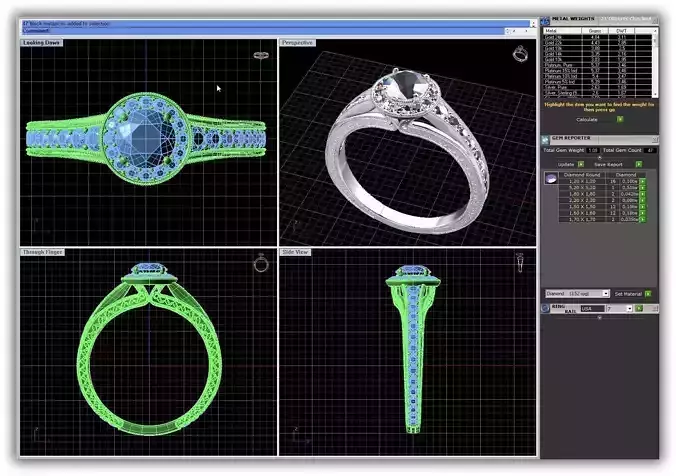The image size is (676, 476).
Task: Click the Diamond Round column header
Action: coord(582,175)
